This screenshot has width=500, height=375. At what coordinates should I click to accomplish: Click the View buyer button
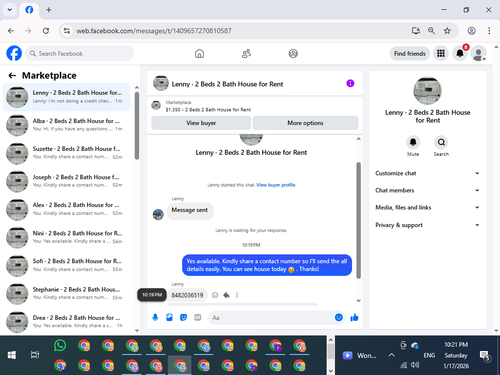201,123
